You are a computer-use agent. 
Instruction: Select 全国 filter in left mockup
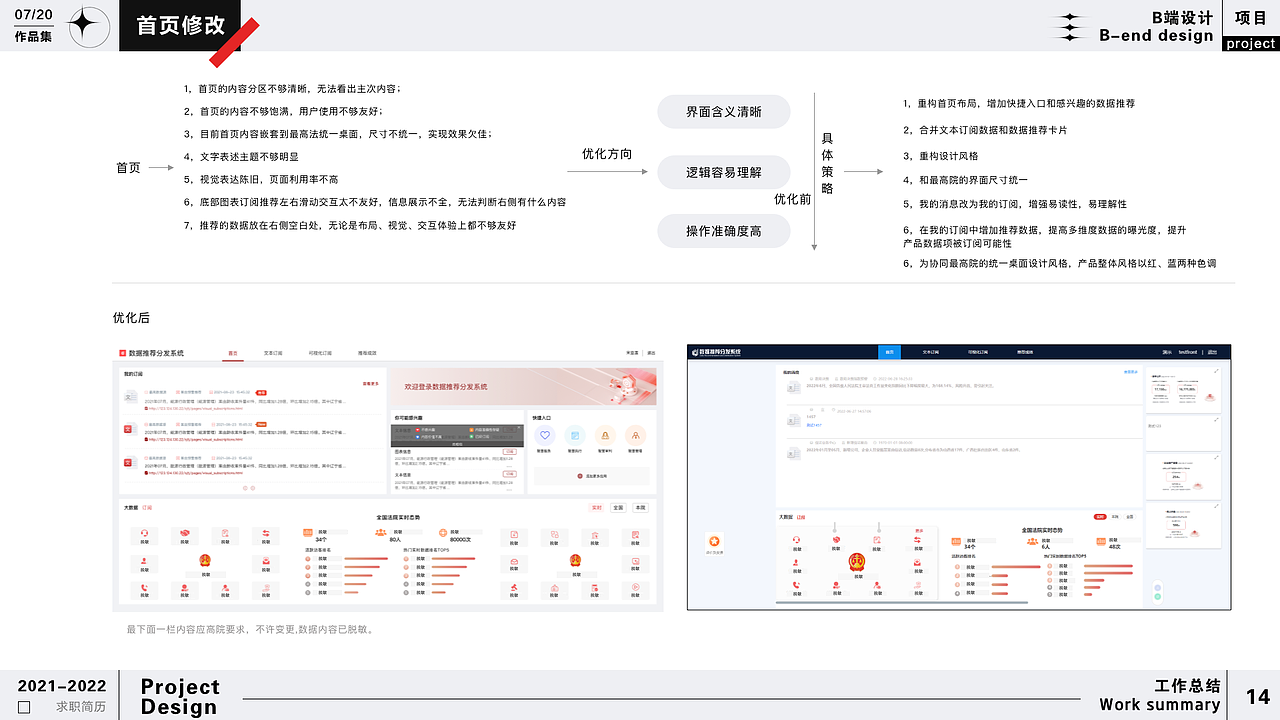pyautogui.click(x=618, y=508)
